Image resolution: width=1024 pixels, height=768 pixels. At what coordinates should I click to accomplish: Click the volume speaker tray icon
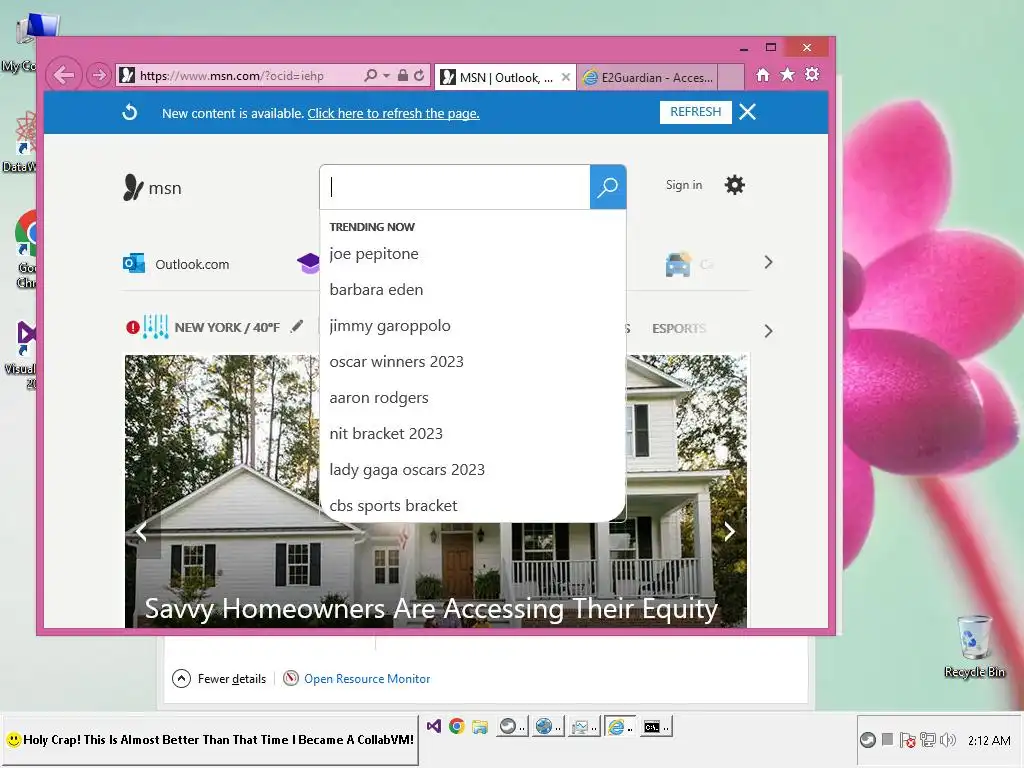pos(948,740)
